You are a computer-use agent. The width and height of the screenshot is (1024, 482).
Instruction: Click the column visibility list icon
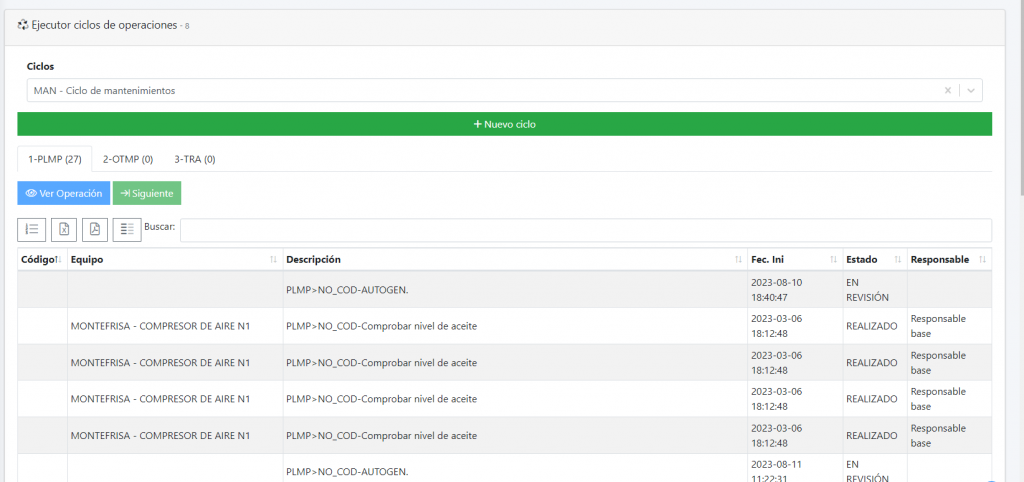[x=127, y=230]
